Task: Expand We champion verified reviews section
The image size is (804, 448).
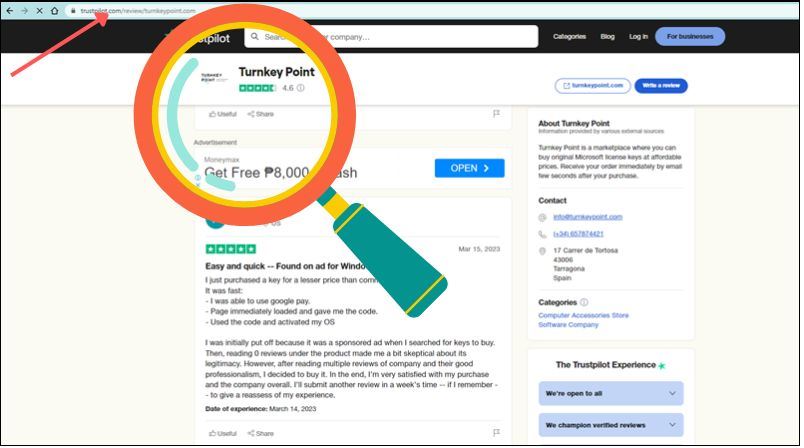Action: 611,425
